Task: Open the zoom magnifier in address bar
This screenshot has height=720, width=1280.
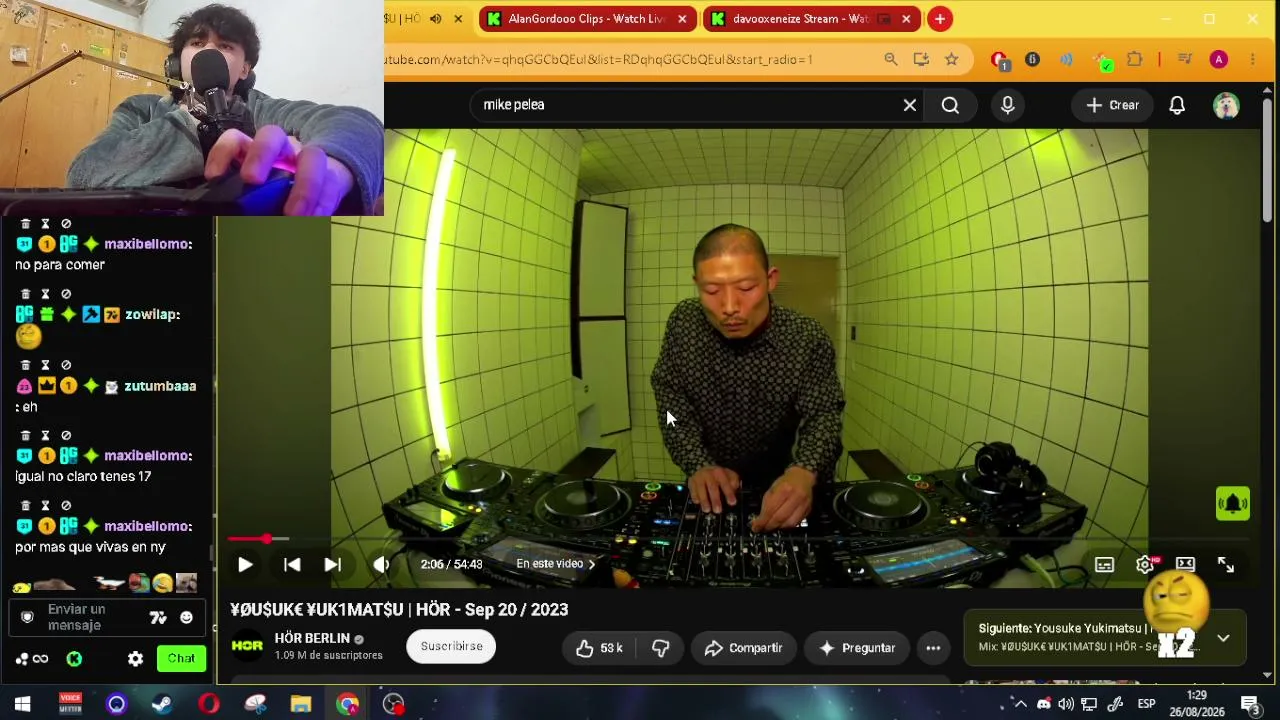Action: tap(891, 60)
